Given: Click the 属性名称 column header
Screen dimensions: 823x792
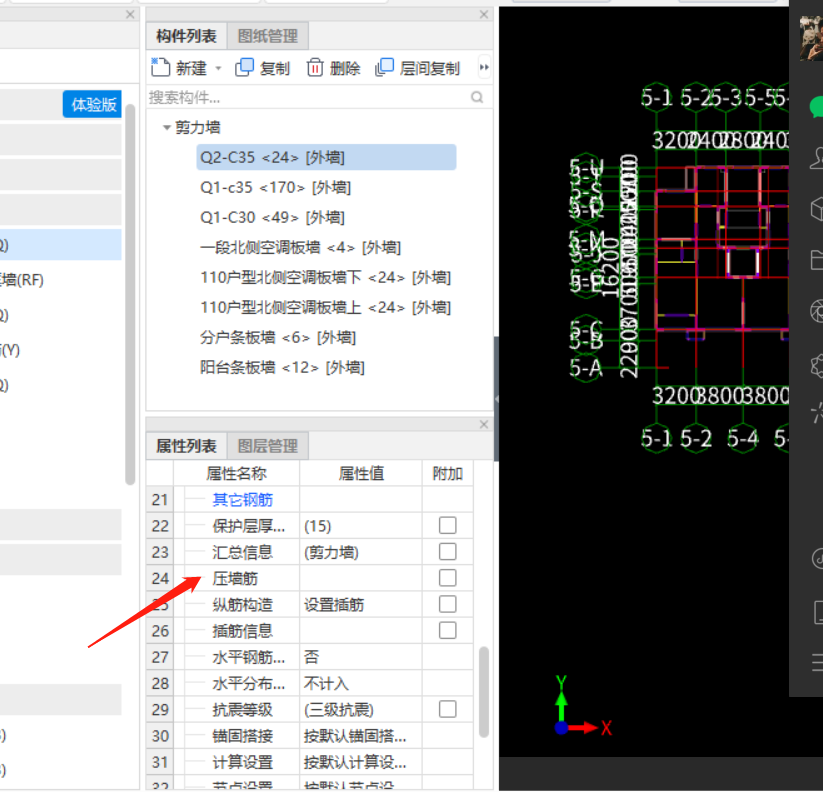Looking at the screenshot, I should coord(236,473).
